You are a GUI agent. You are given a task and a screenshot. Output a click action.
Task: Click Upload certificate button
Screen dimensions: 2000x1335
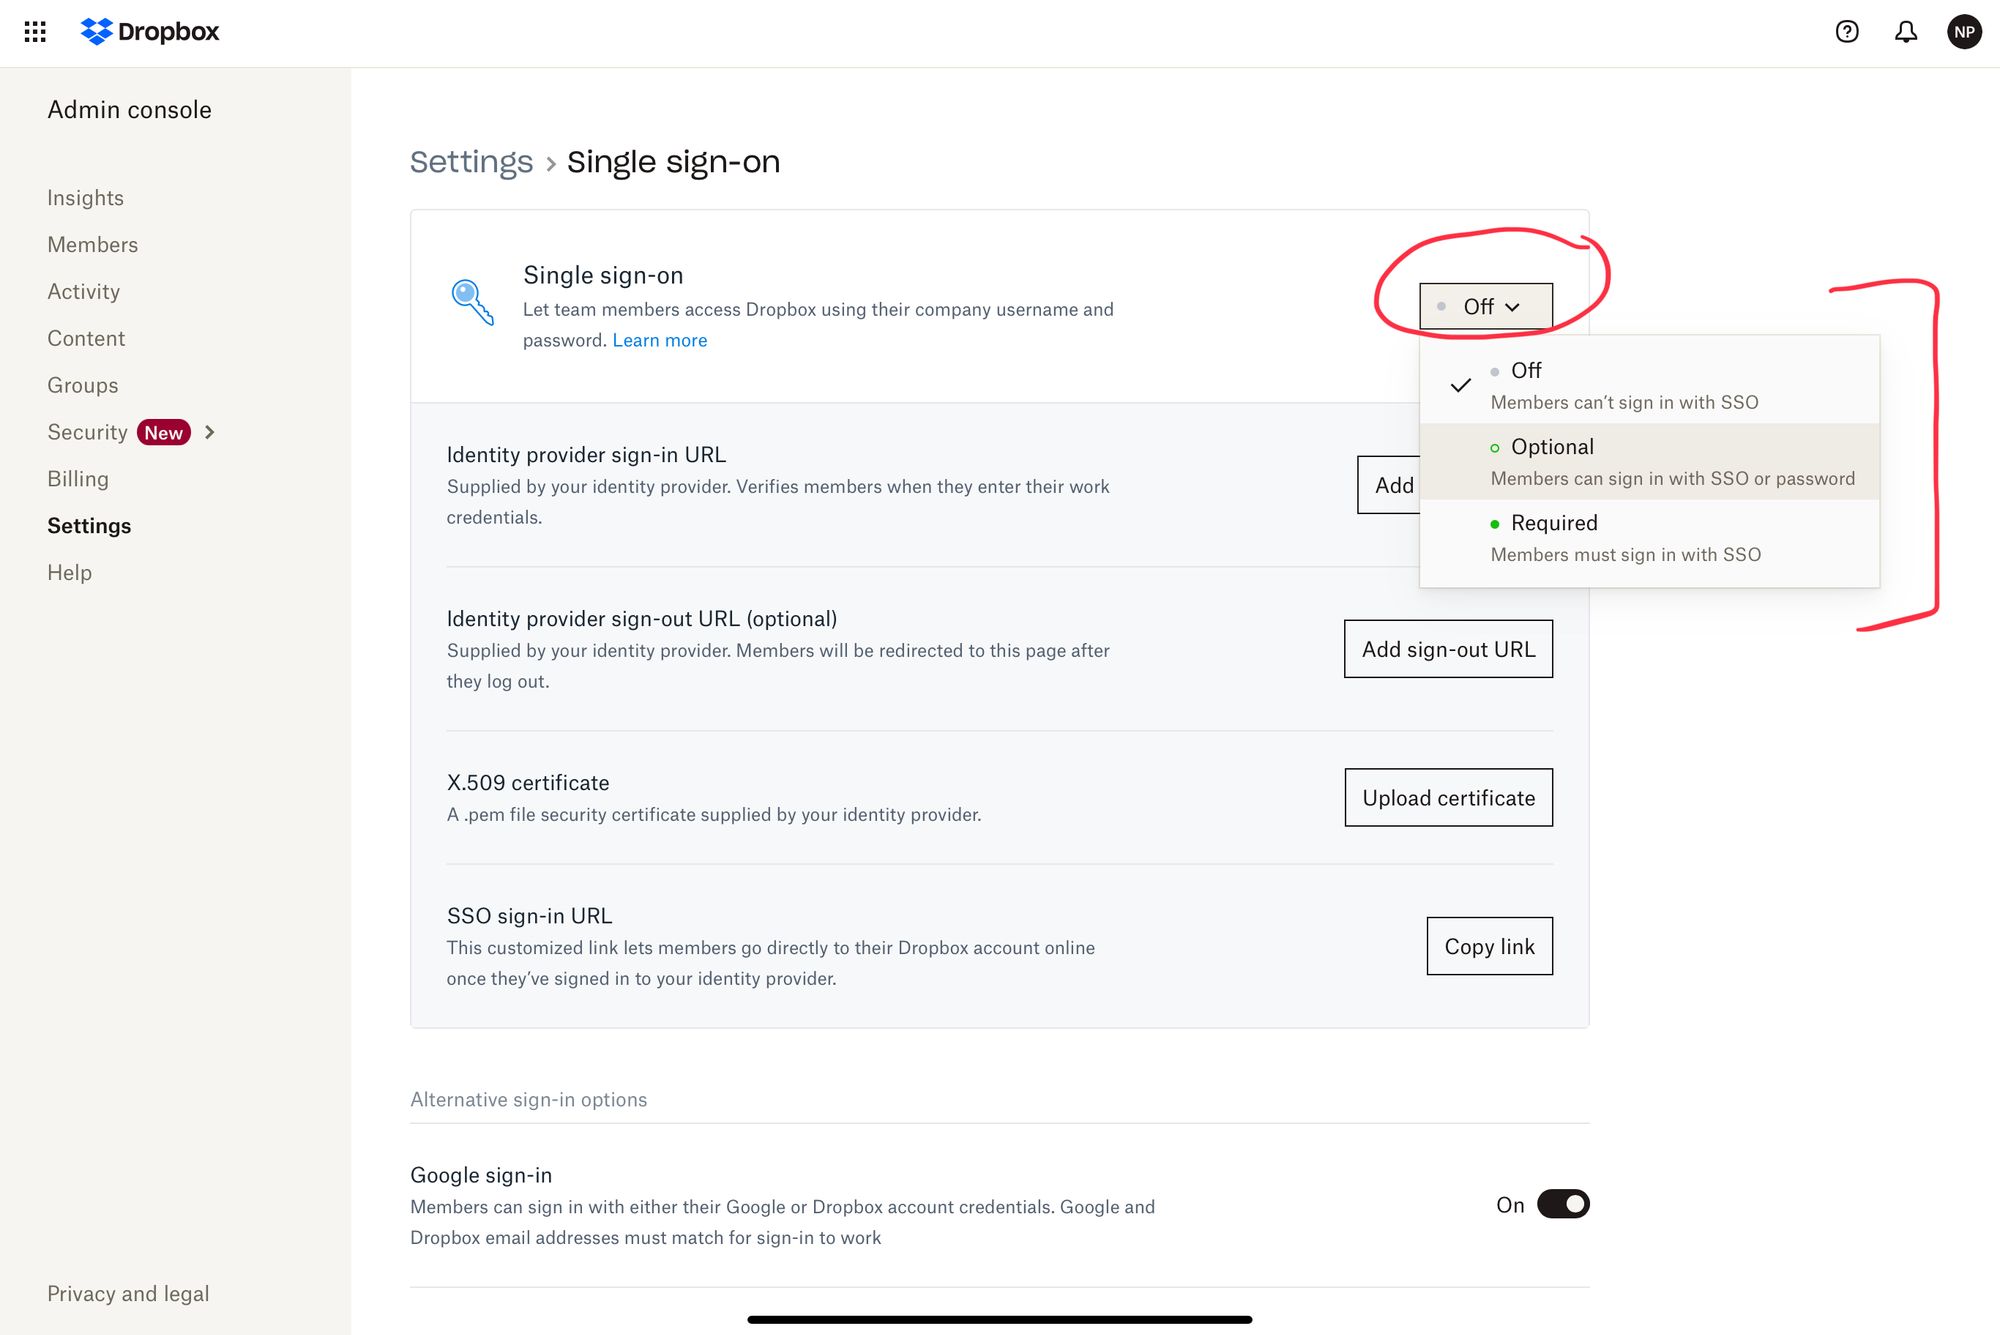pos(1448,798)
